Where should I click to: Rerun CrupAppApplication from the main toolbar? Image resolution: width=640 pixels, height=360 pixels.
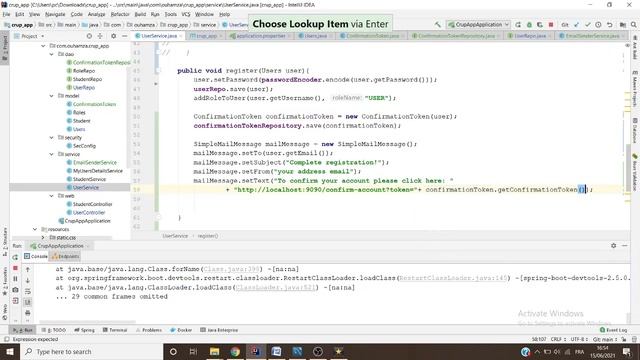tap(518, 24)
